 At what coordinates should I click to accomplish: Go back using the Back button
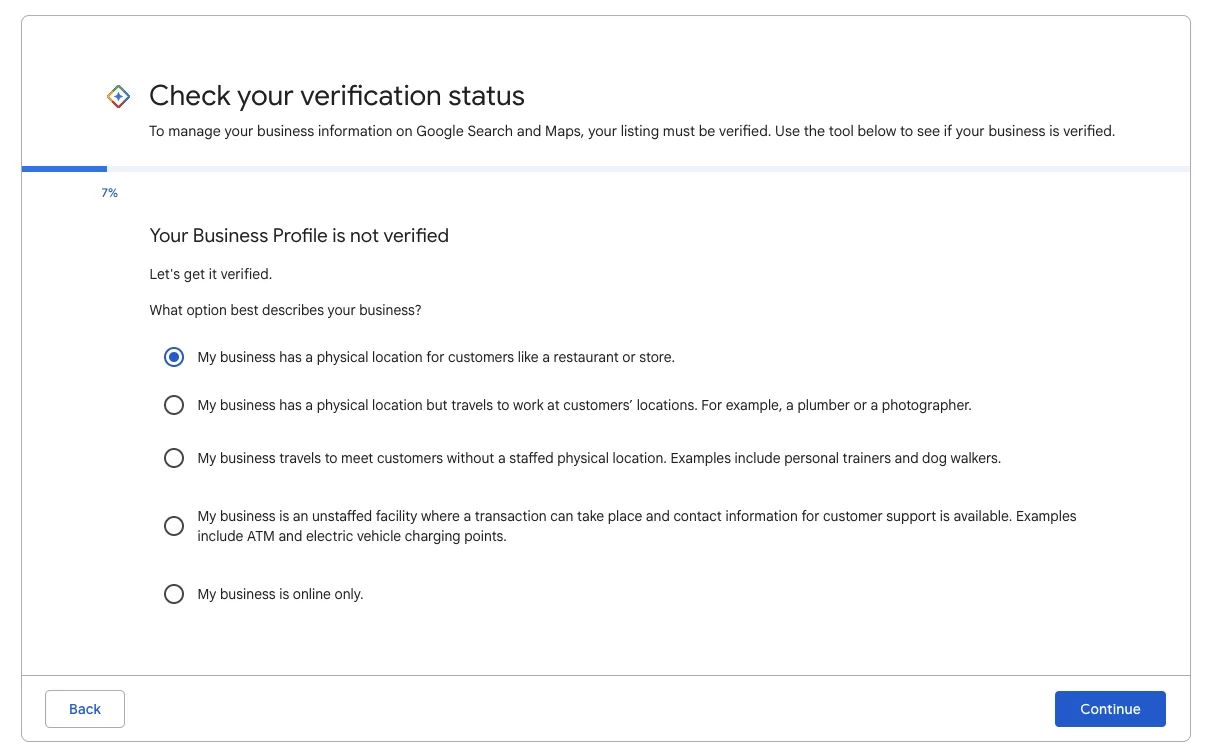coord(85,709)
